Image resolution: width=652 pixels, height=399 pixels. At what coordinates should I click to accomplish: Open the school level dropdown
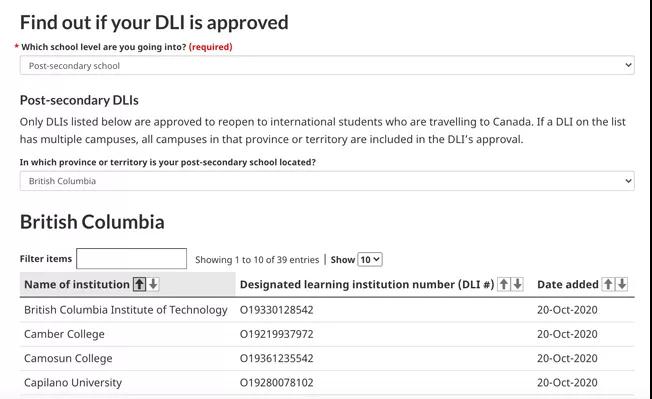click(x=327, y=65)
